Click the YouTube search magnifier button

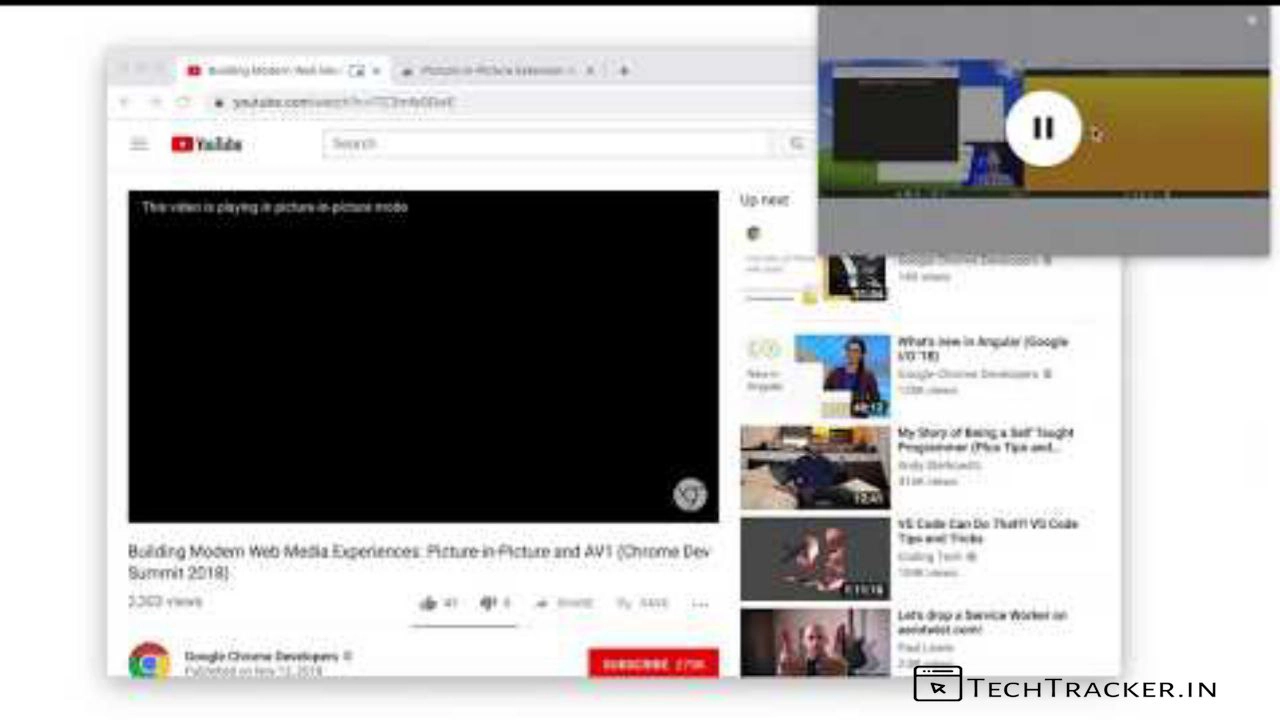(x=796, y=144)
